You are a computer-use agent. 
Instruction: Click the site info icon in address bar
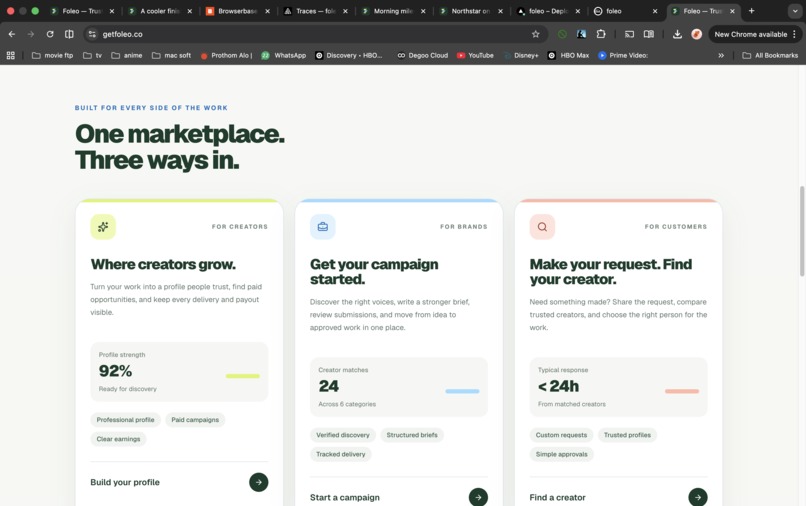[x=92, y=34]
